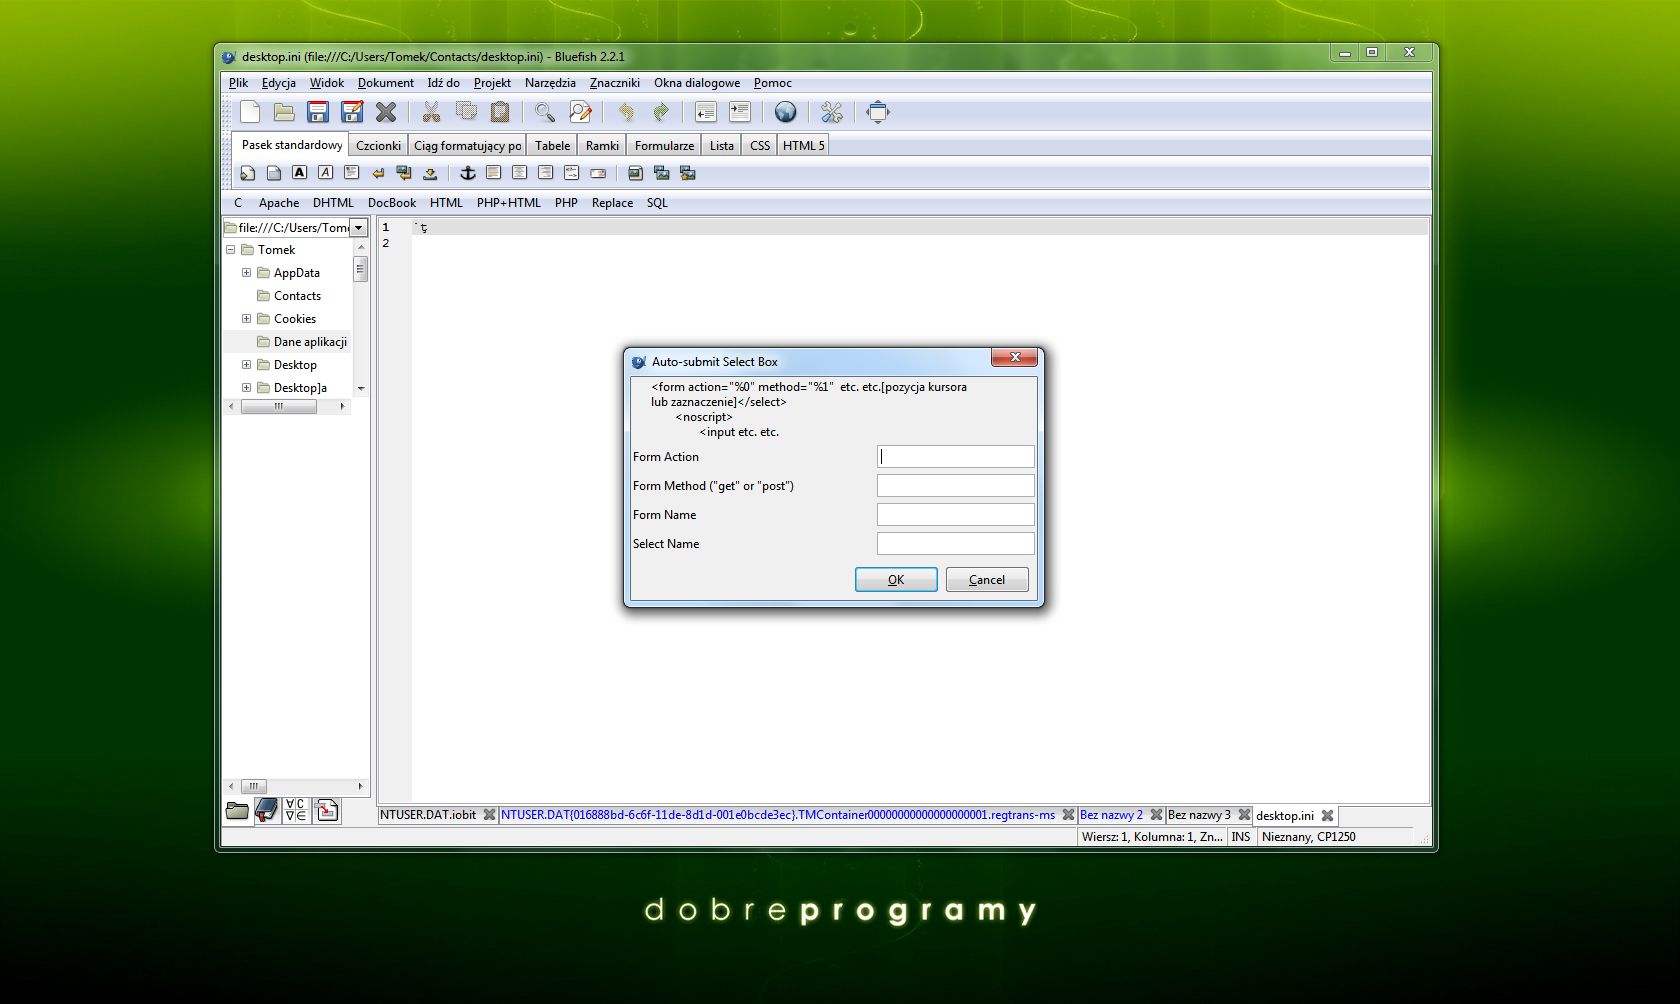
Task: Click the center alignment icon
Action: (519, 173)
